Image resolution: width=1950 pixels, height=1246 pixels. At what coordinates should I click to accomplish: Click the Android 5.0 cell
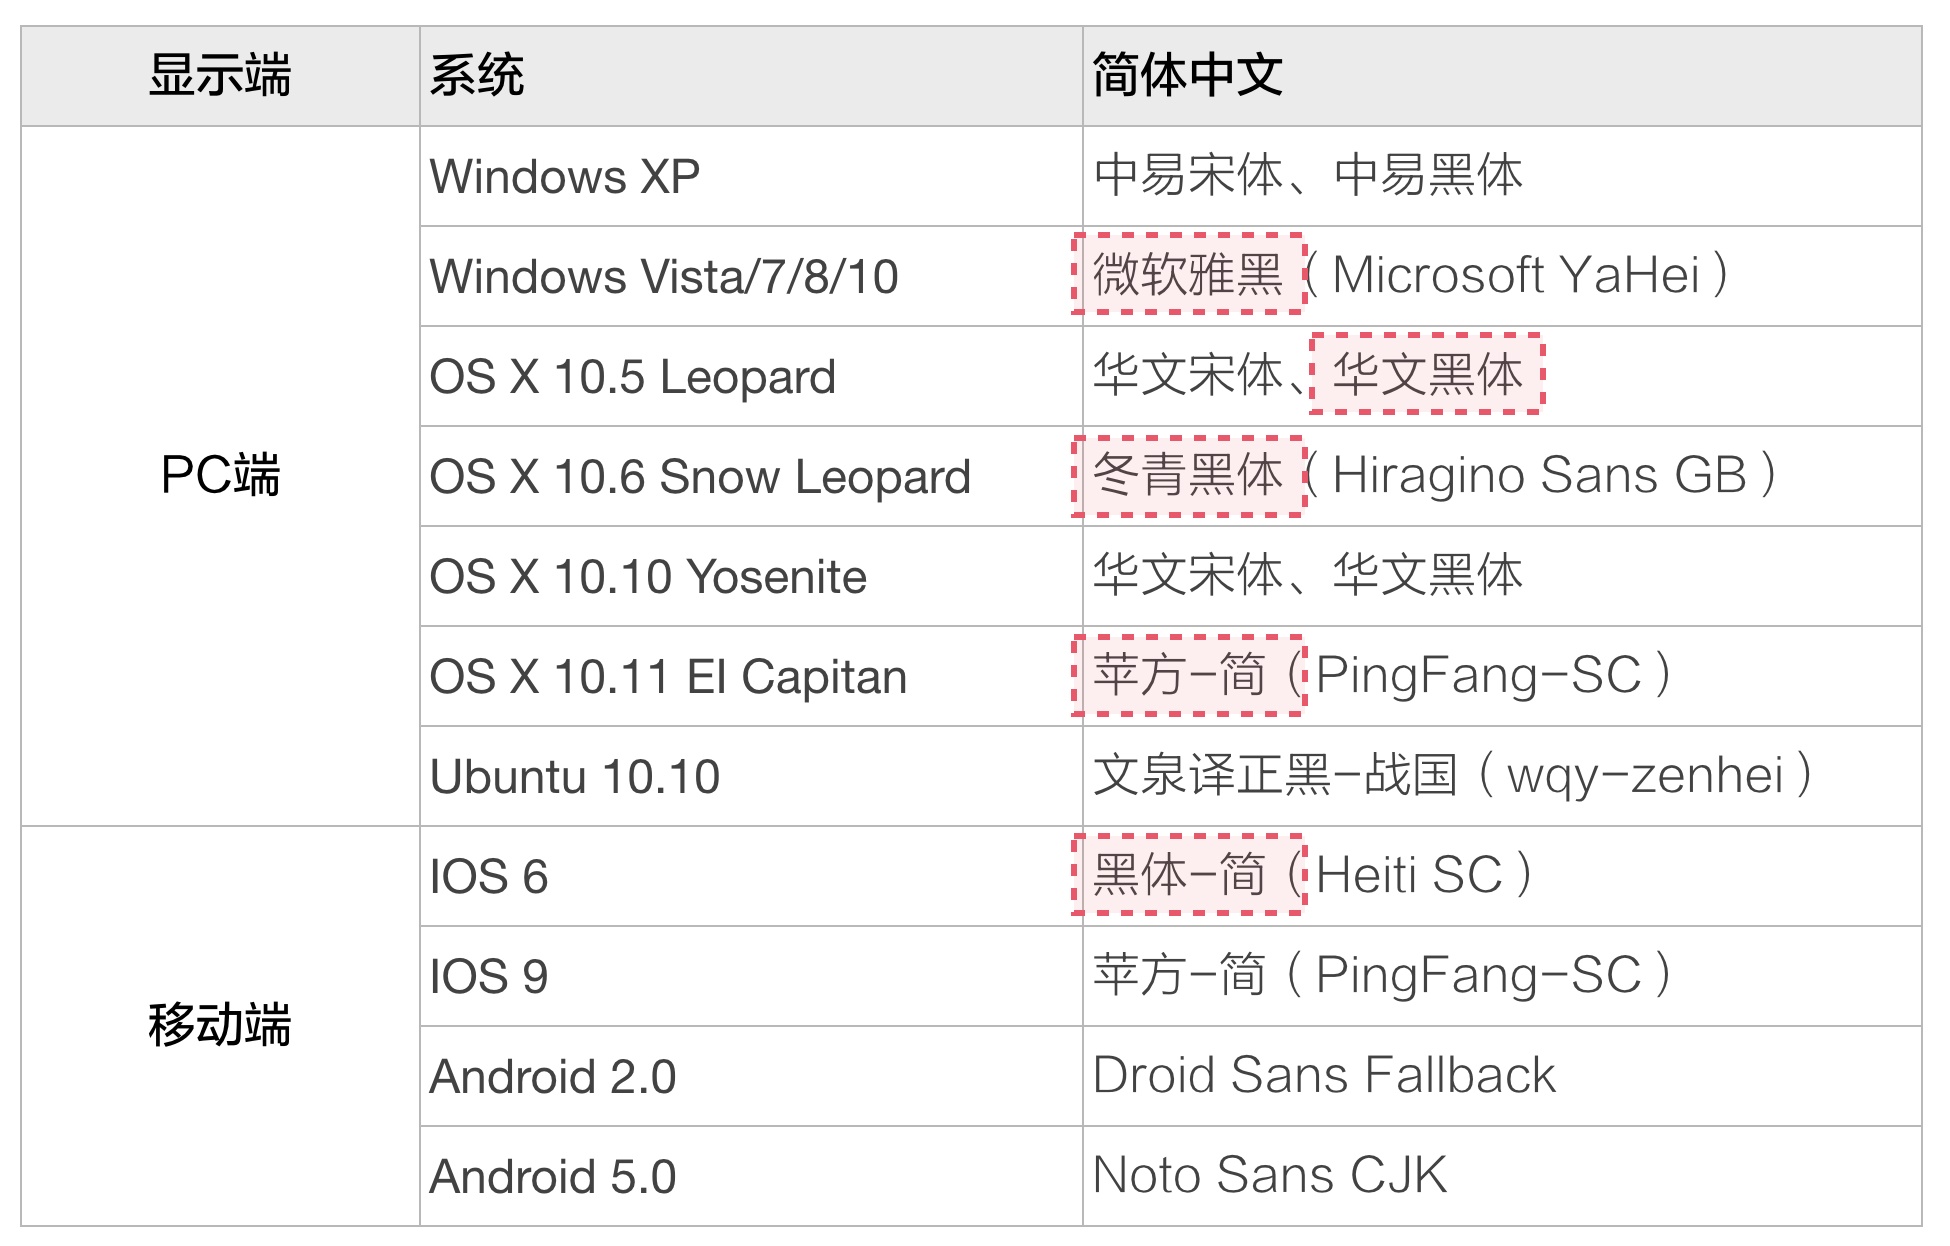pos(553,1177)
